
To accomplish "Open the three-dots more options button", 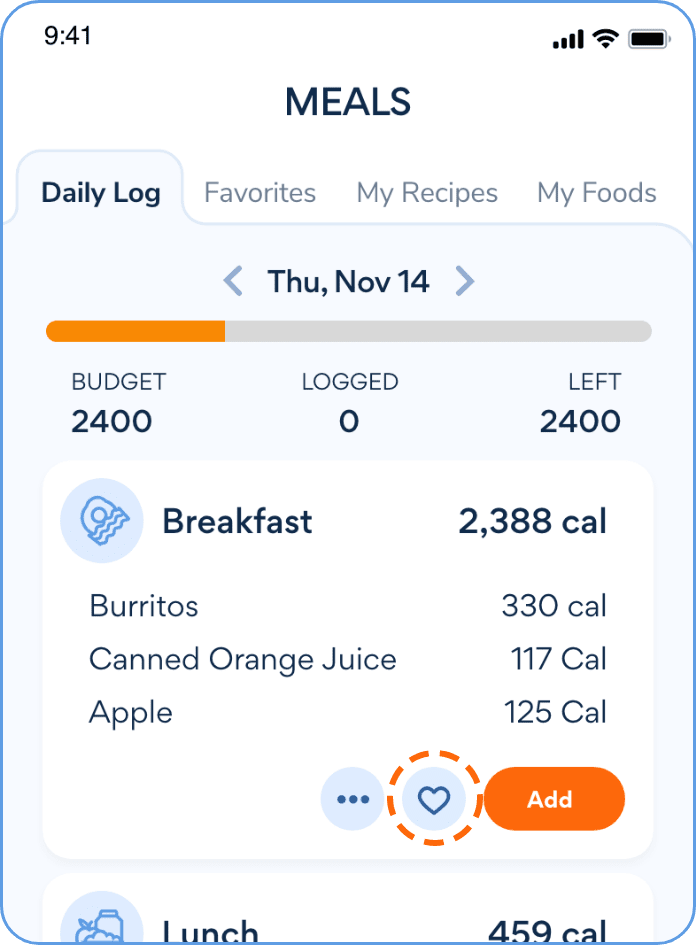I will 352,799.
